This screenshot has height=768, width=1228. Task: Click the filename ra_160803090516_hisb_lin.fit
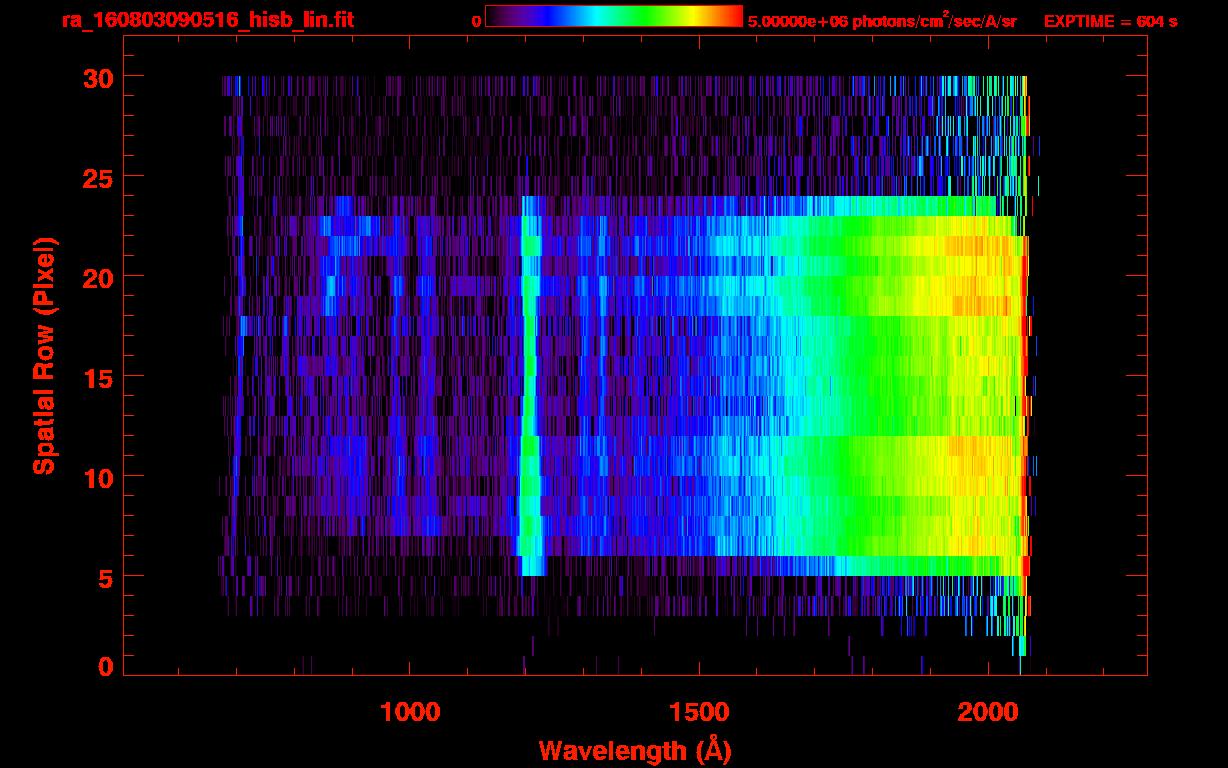[208, 20]
